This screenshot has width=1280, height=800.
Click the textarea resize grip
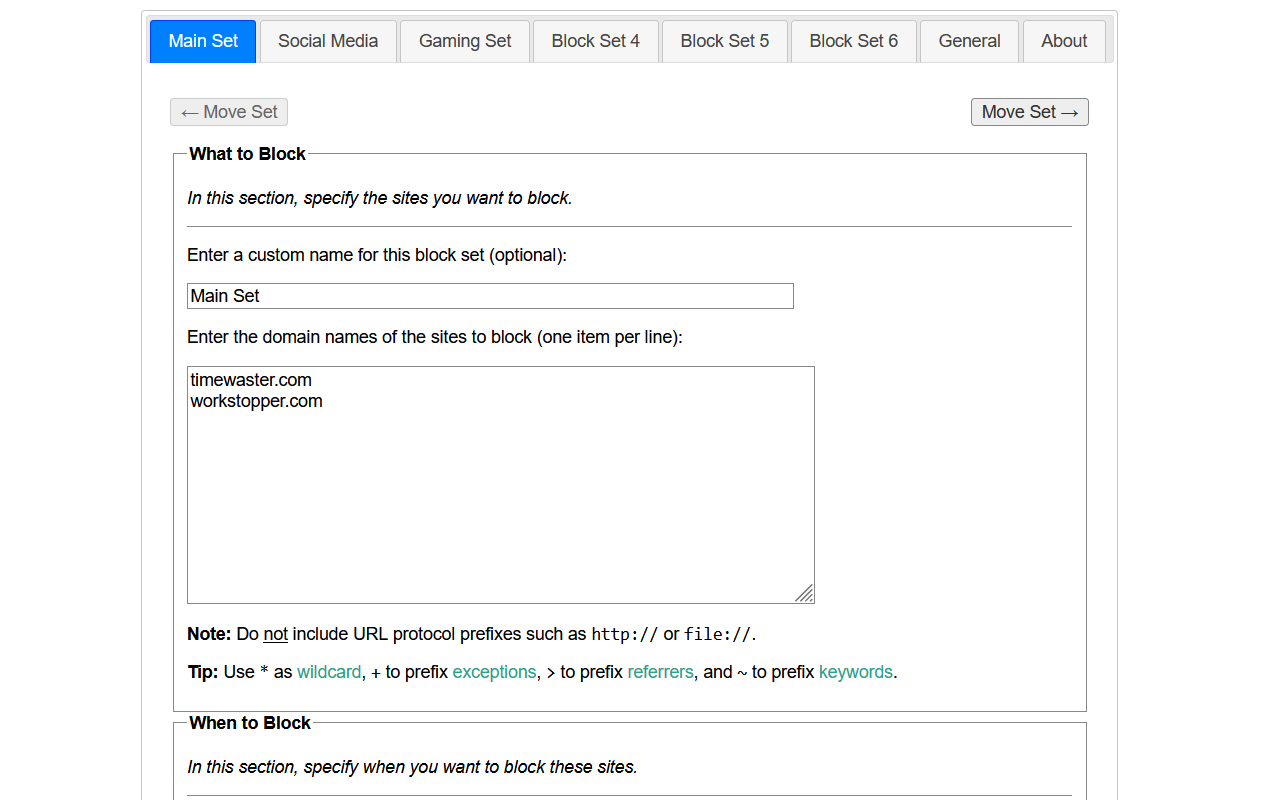point(805,594)
